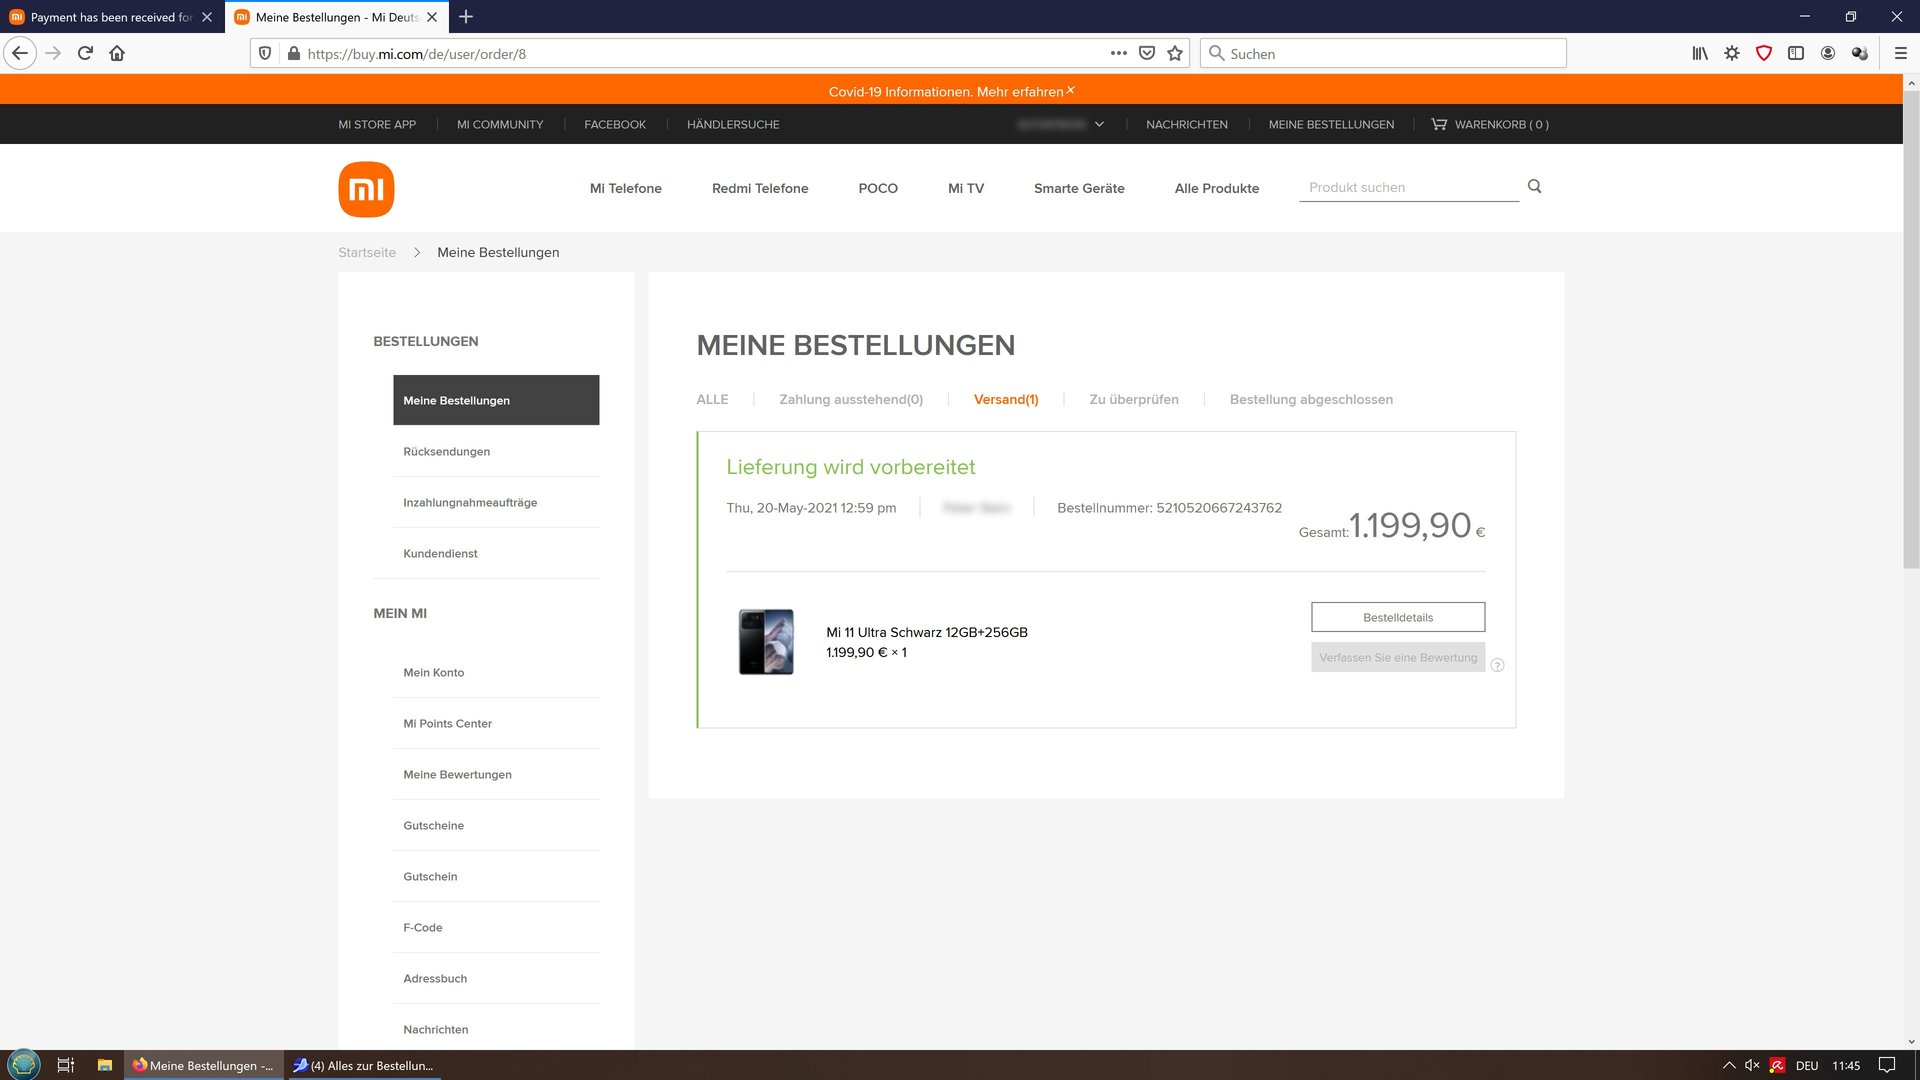Bookmark this page with the star
1920x1080 pixels.
(1175, 53)
